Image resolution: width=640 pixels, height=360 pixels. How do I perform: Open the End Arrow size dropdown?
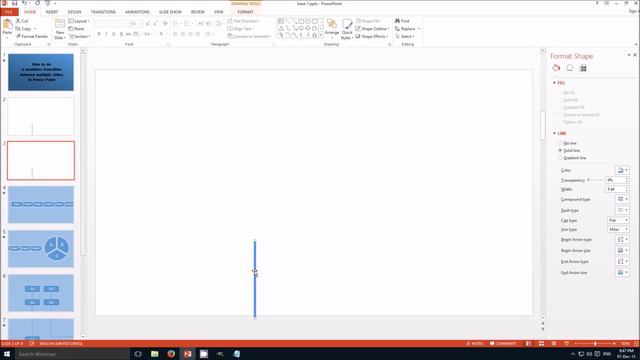622,272
